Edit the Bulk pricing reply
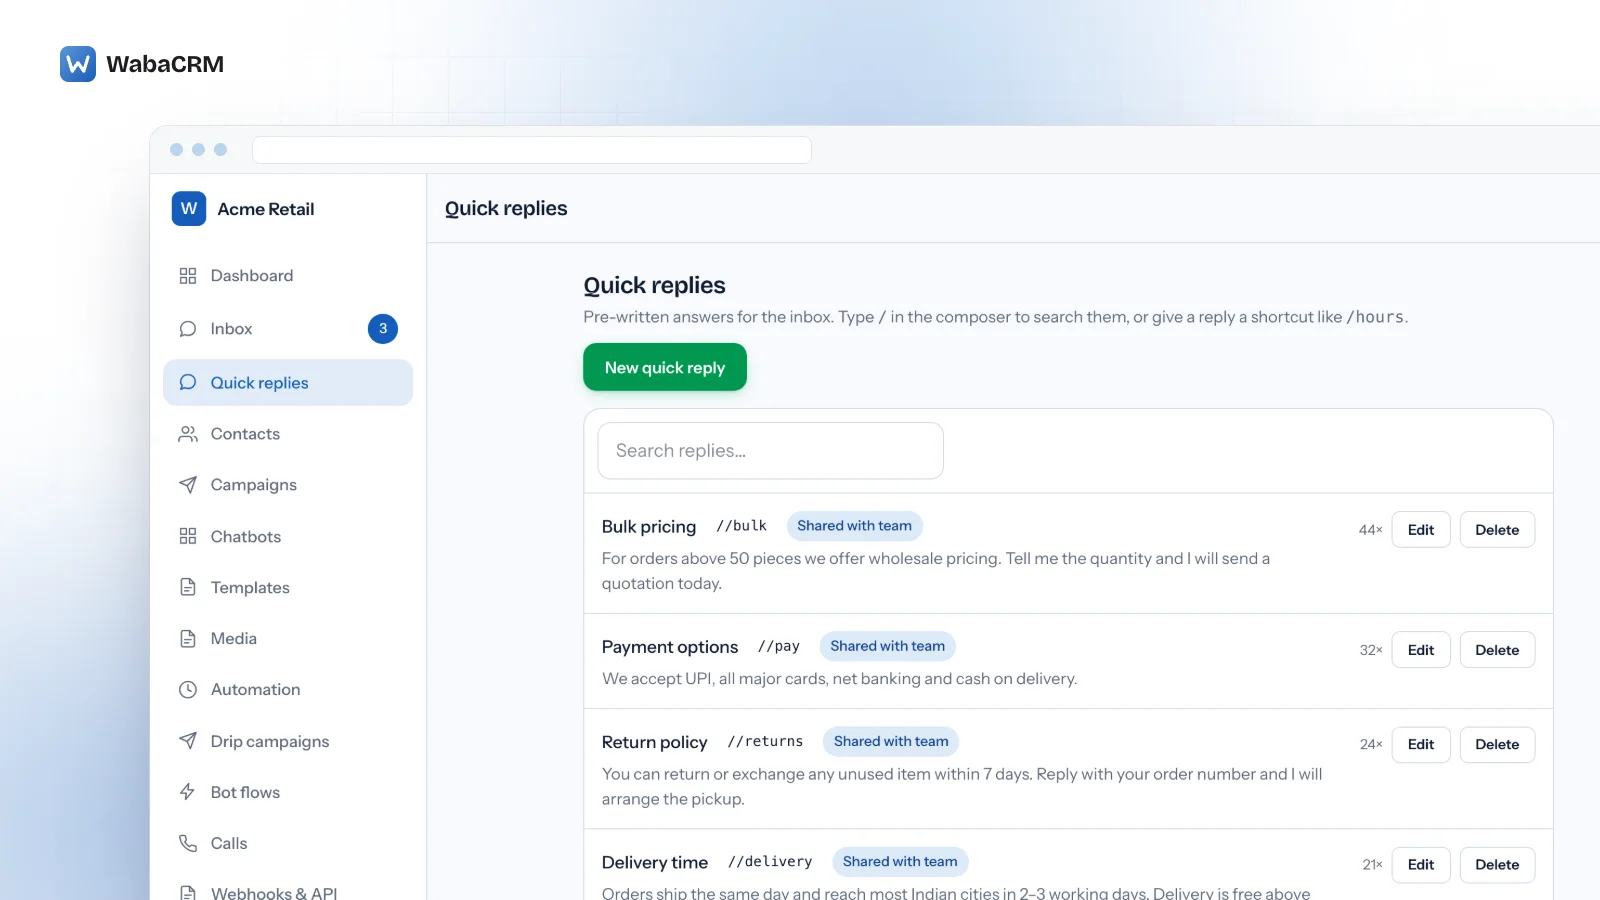 (x=1421, y=530)
